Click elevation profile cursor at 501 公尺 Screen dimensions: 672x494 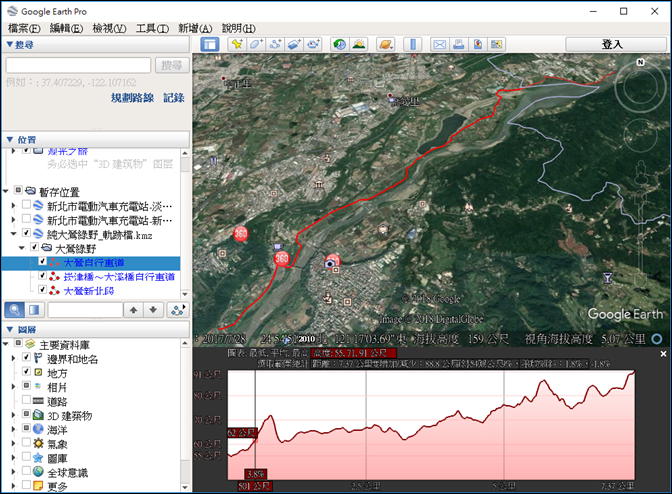coord(255,486)
